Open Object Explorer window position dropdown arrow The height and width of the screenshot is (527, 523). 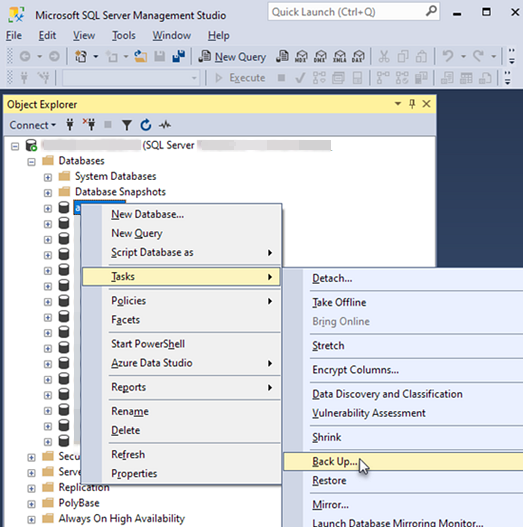coord(398,104)
